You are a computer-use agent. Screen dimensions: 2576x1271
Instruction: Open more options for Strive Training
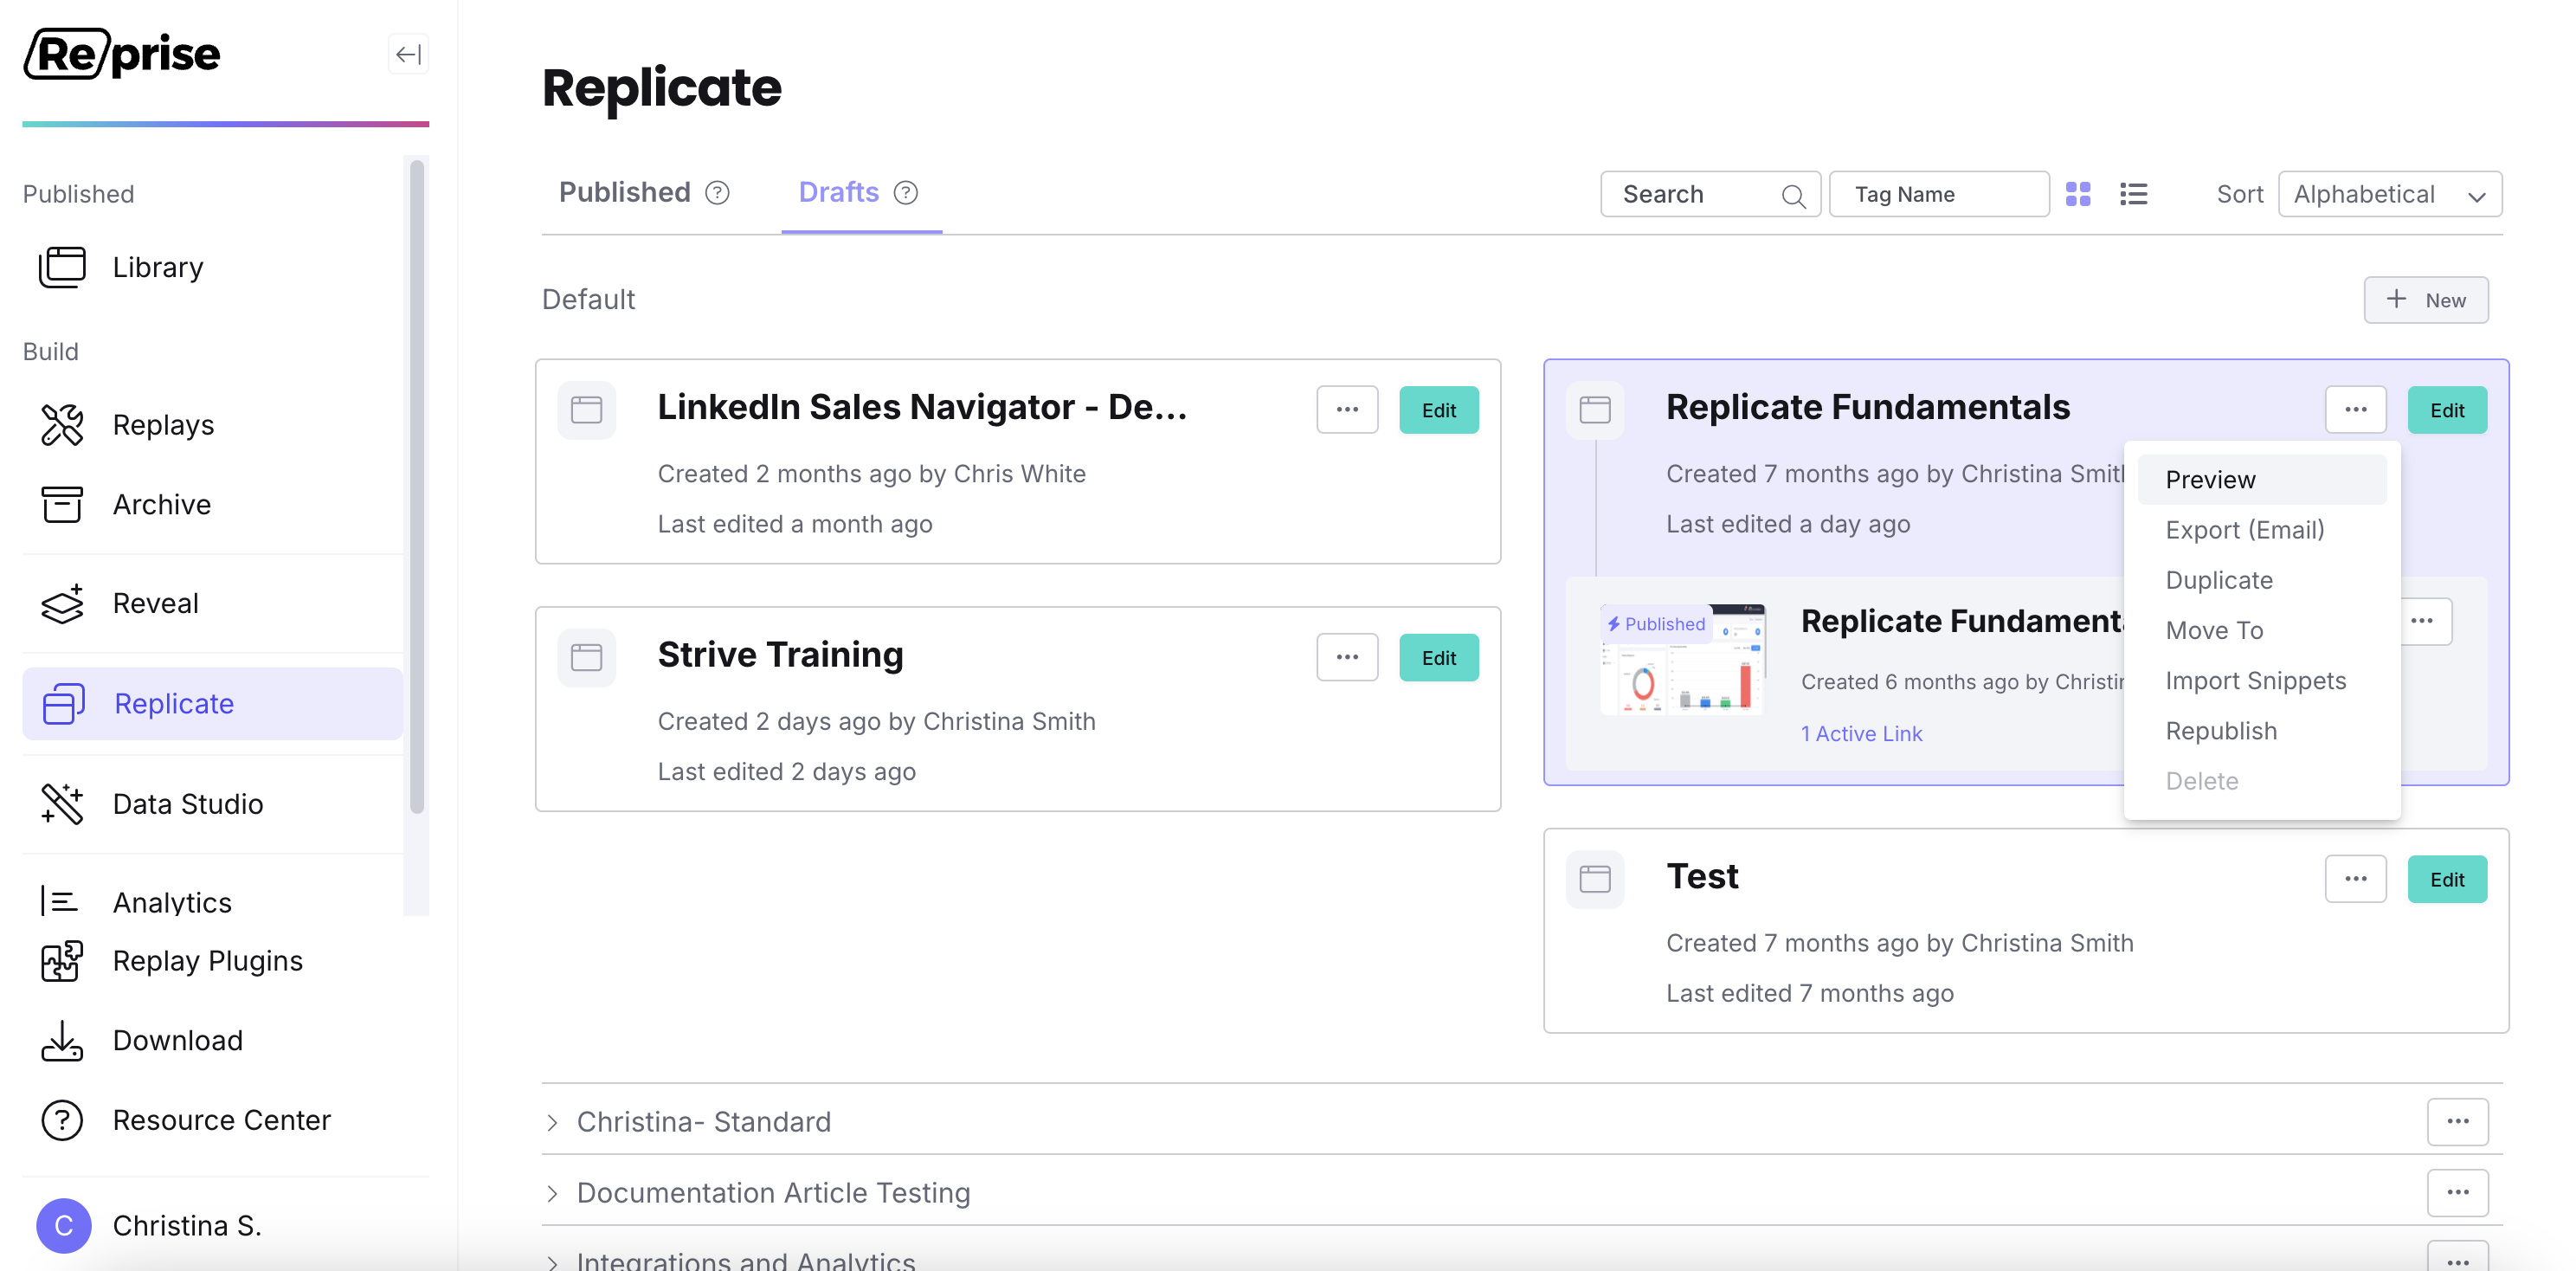coord(1347,657)
